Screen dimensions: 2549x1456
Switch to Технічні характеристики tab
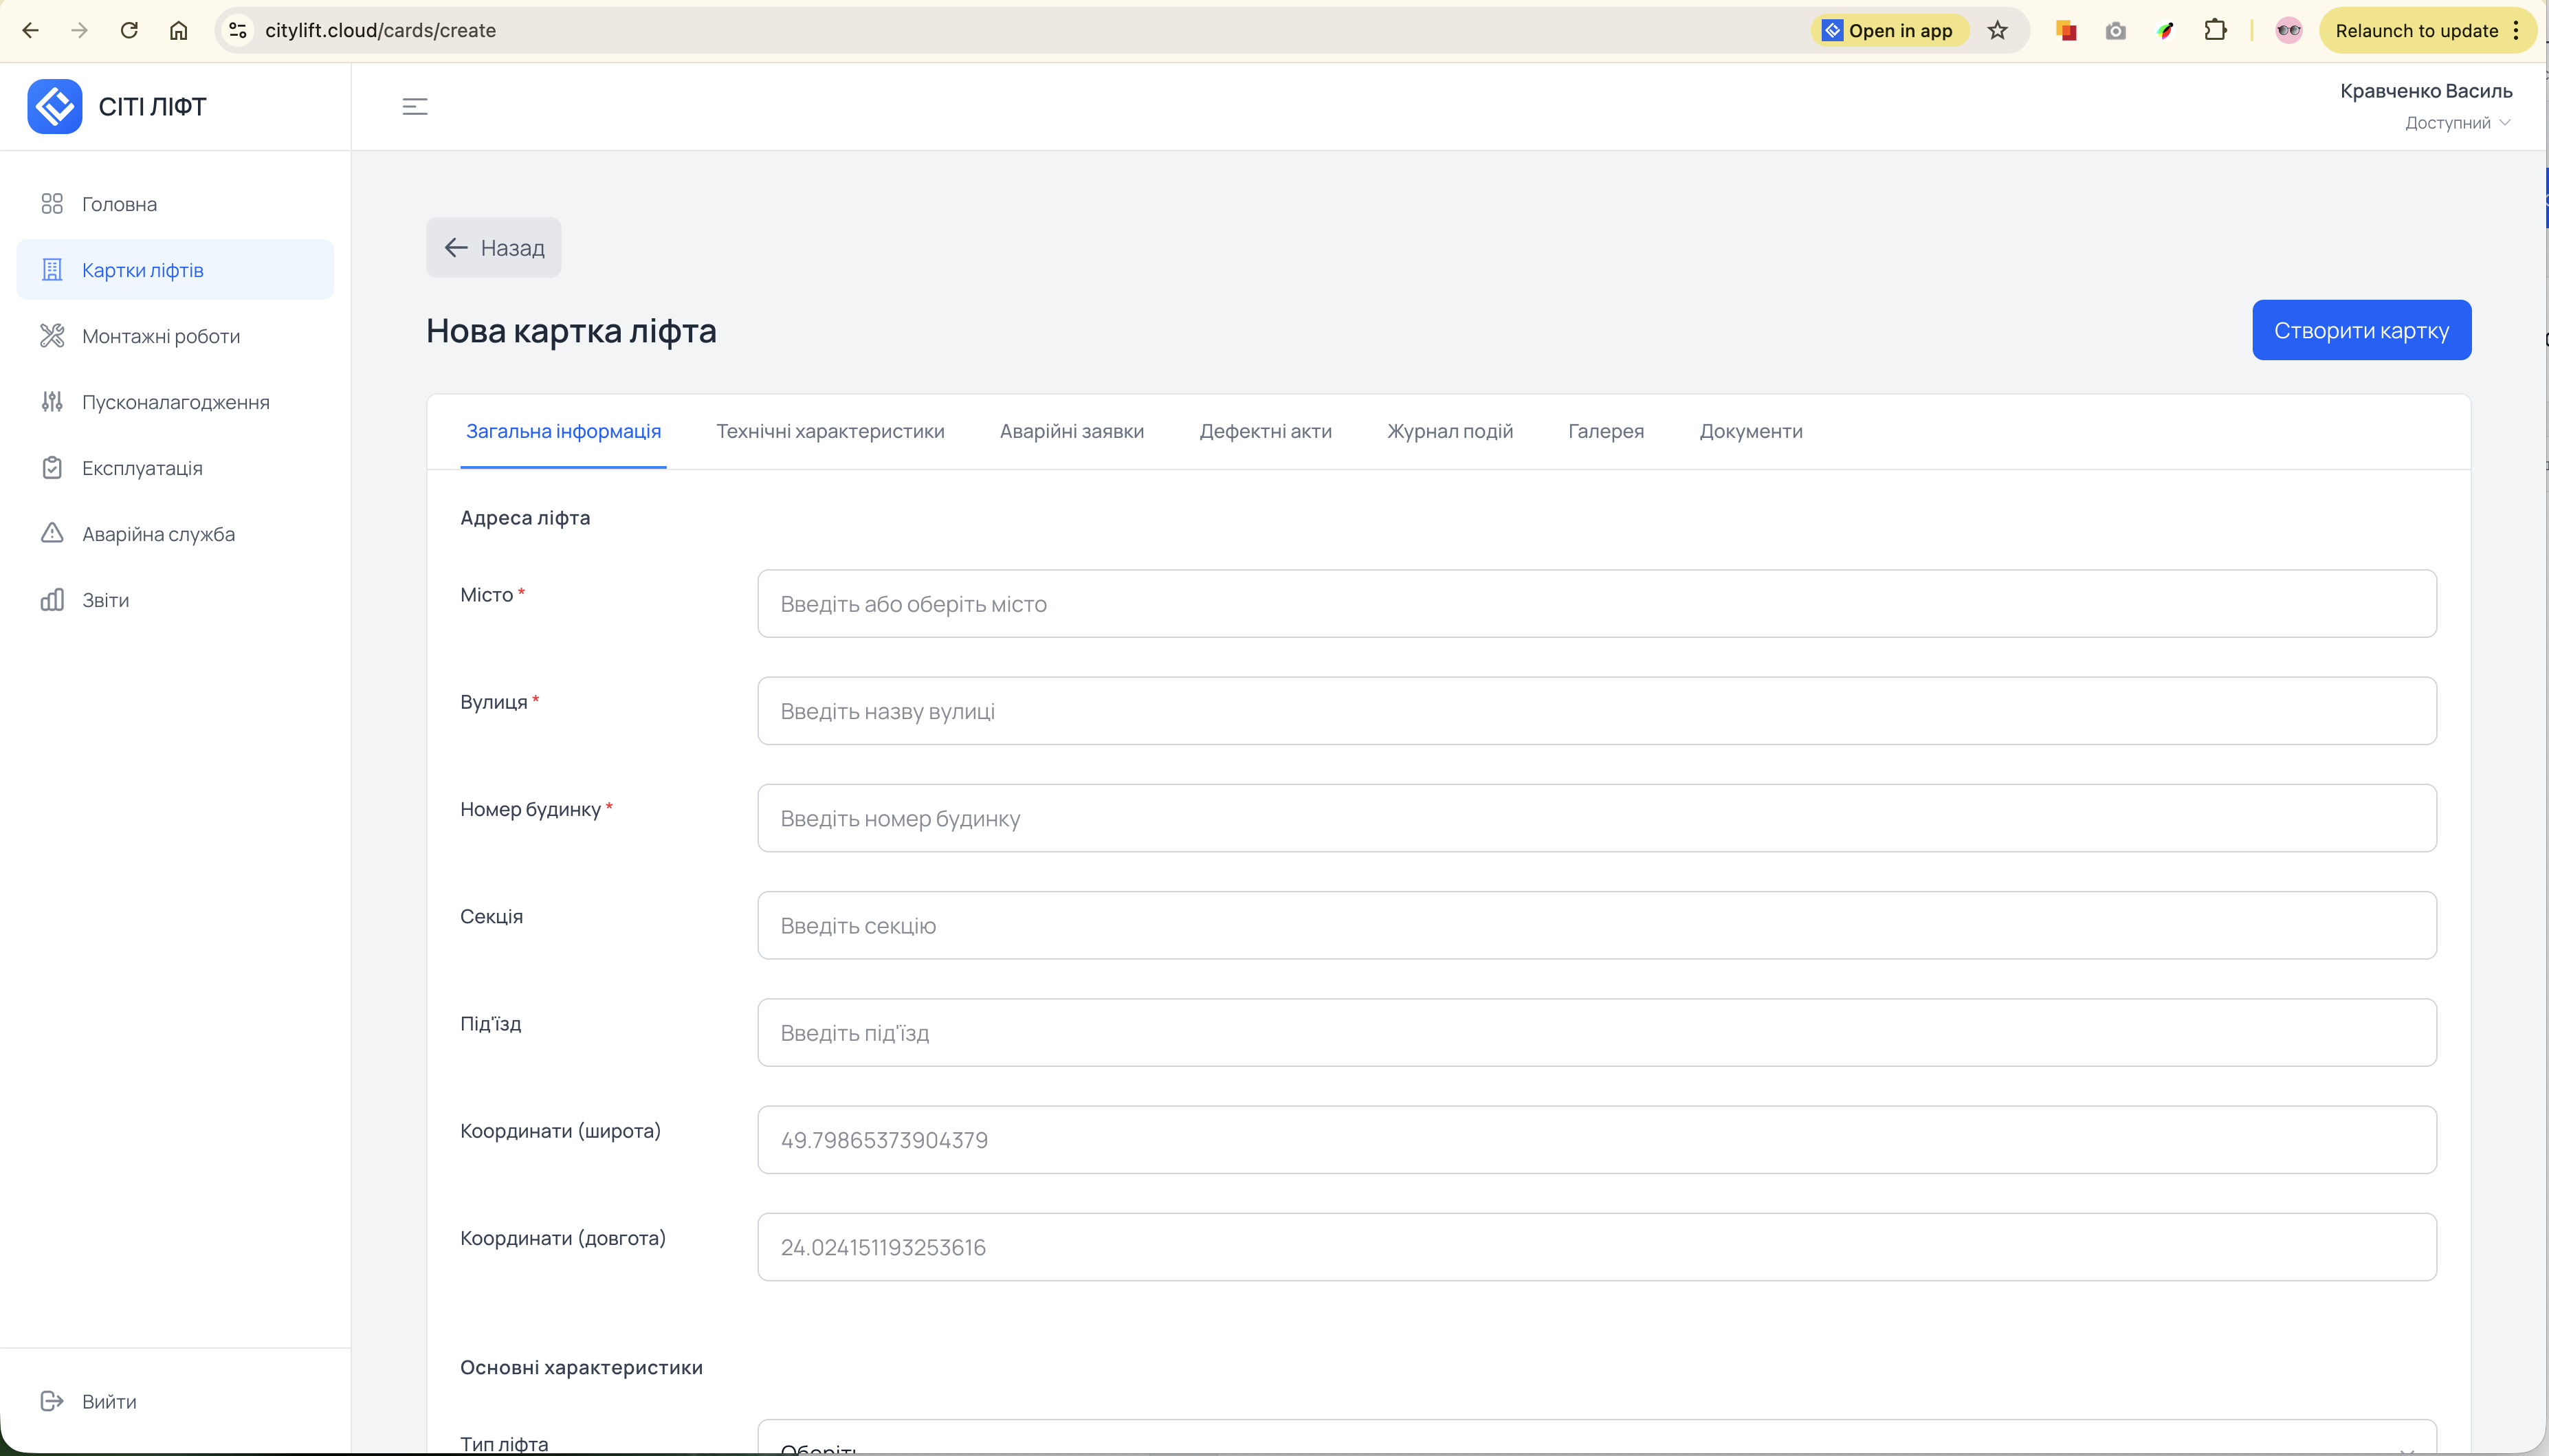pyautogui.click(x=829, y=431)
